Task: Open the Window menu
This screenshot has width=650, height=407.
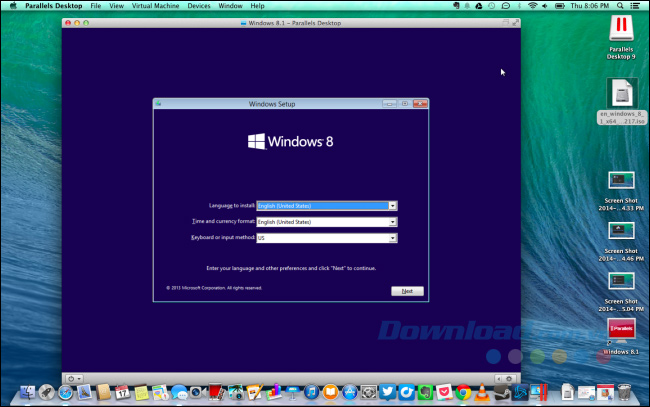Action: tap(230, 6)
